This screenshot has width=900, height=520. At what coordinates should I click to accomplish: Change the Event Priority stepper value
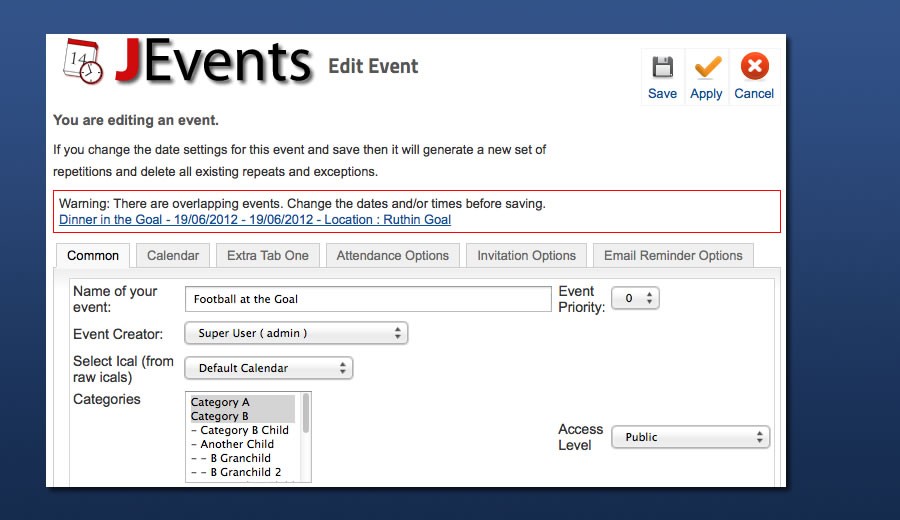click(650, 298)
